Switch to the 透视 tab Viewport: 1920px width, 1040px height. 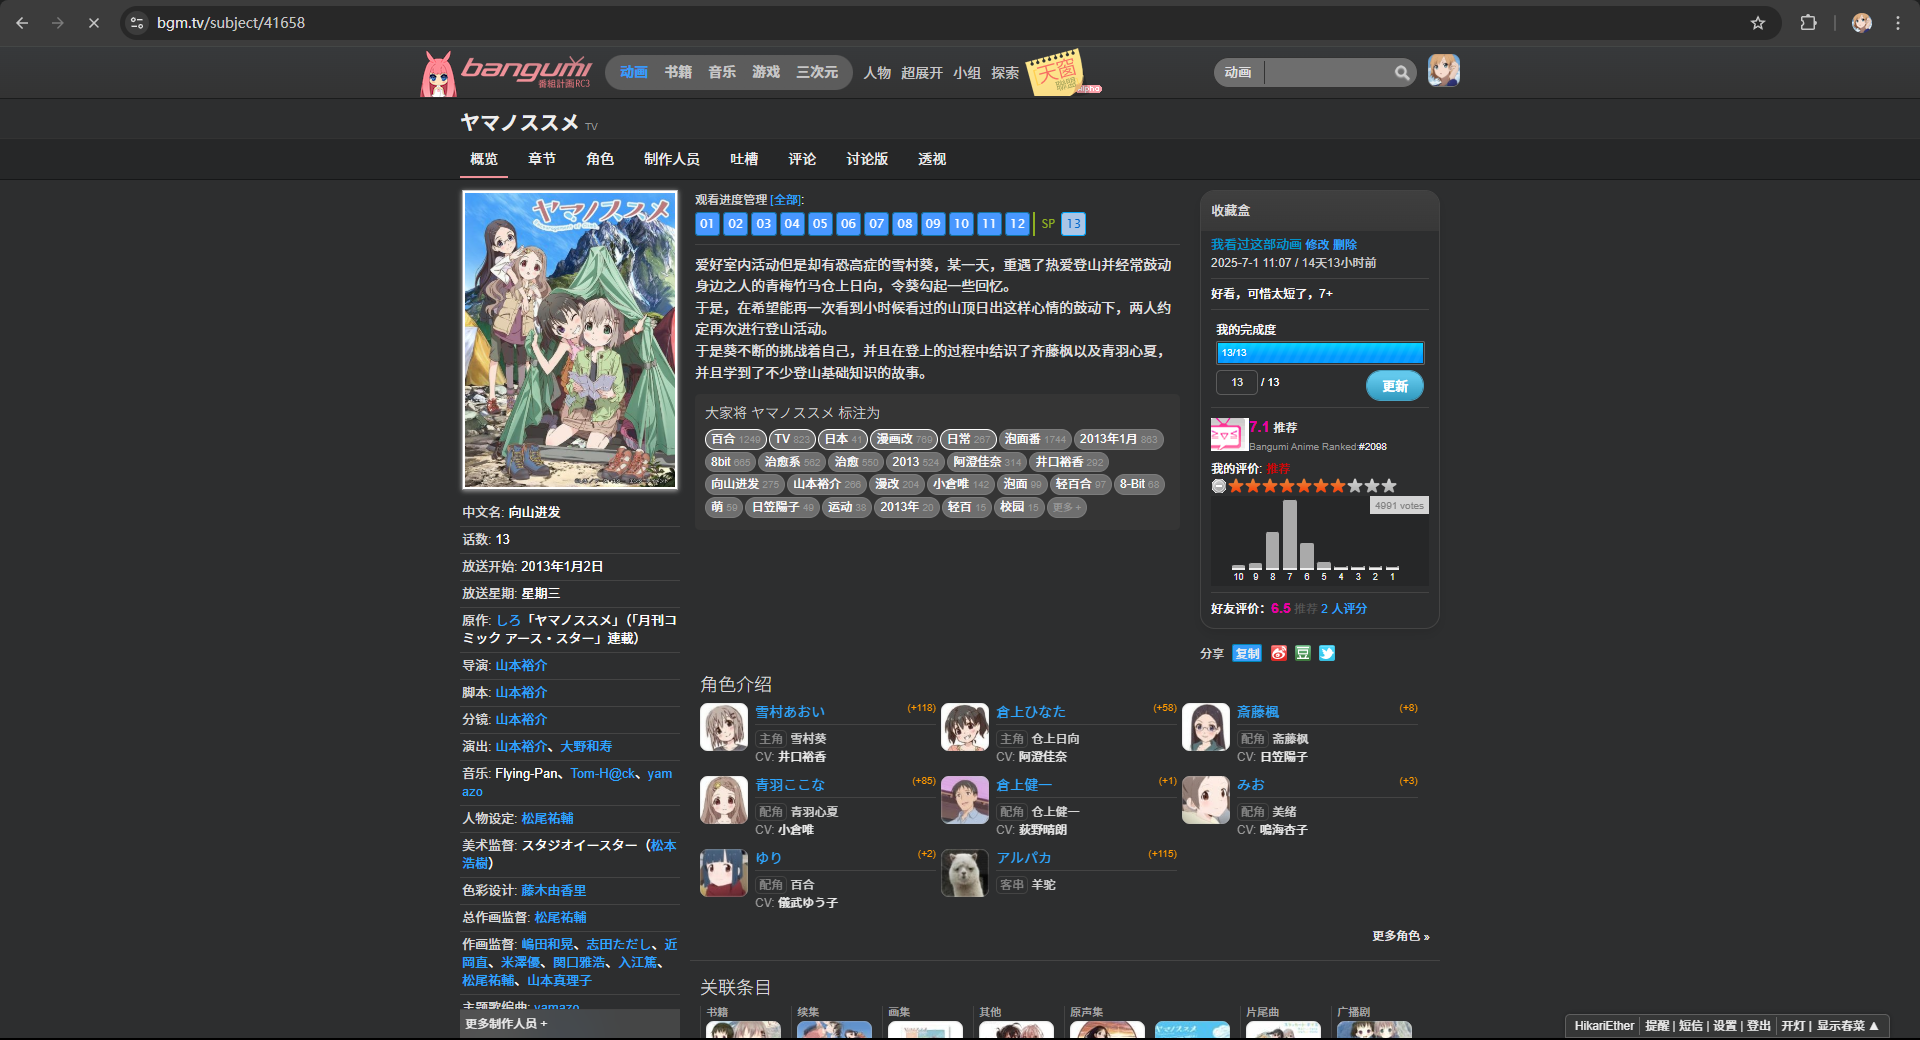click(932, 159)
